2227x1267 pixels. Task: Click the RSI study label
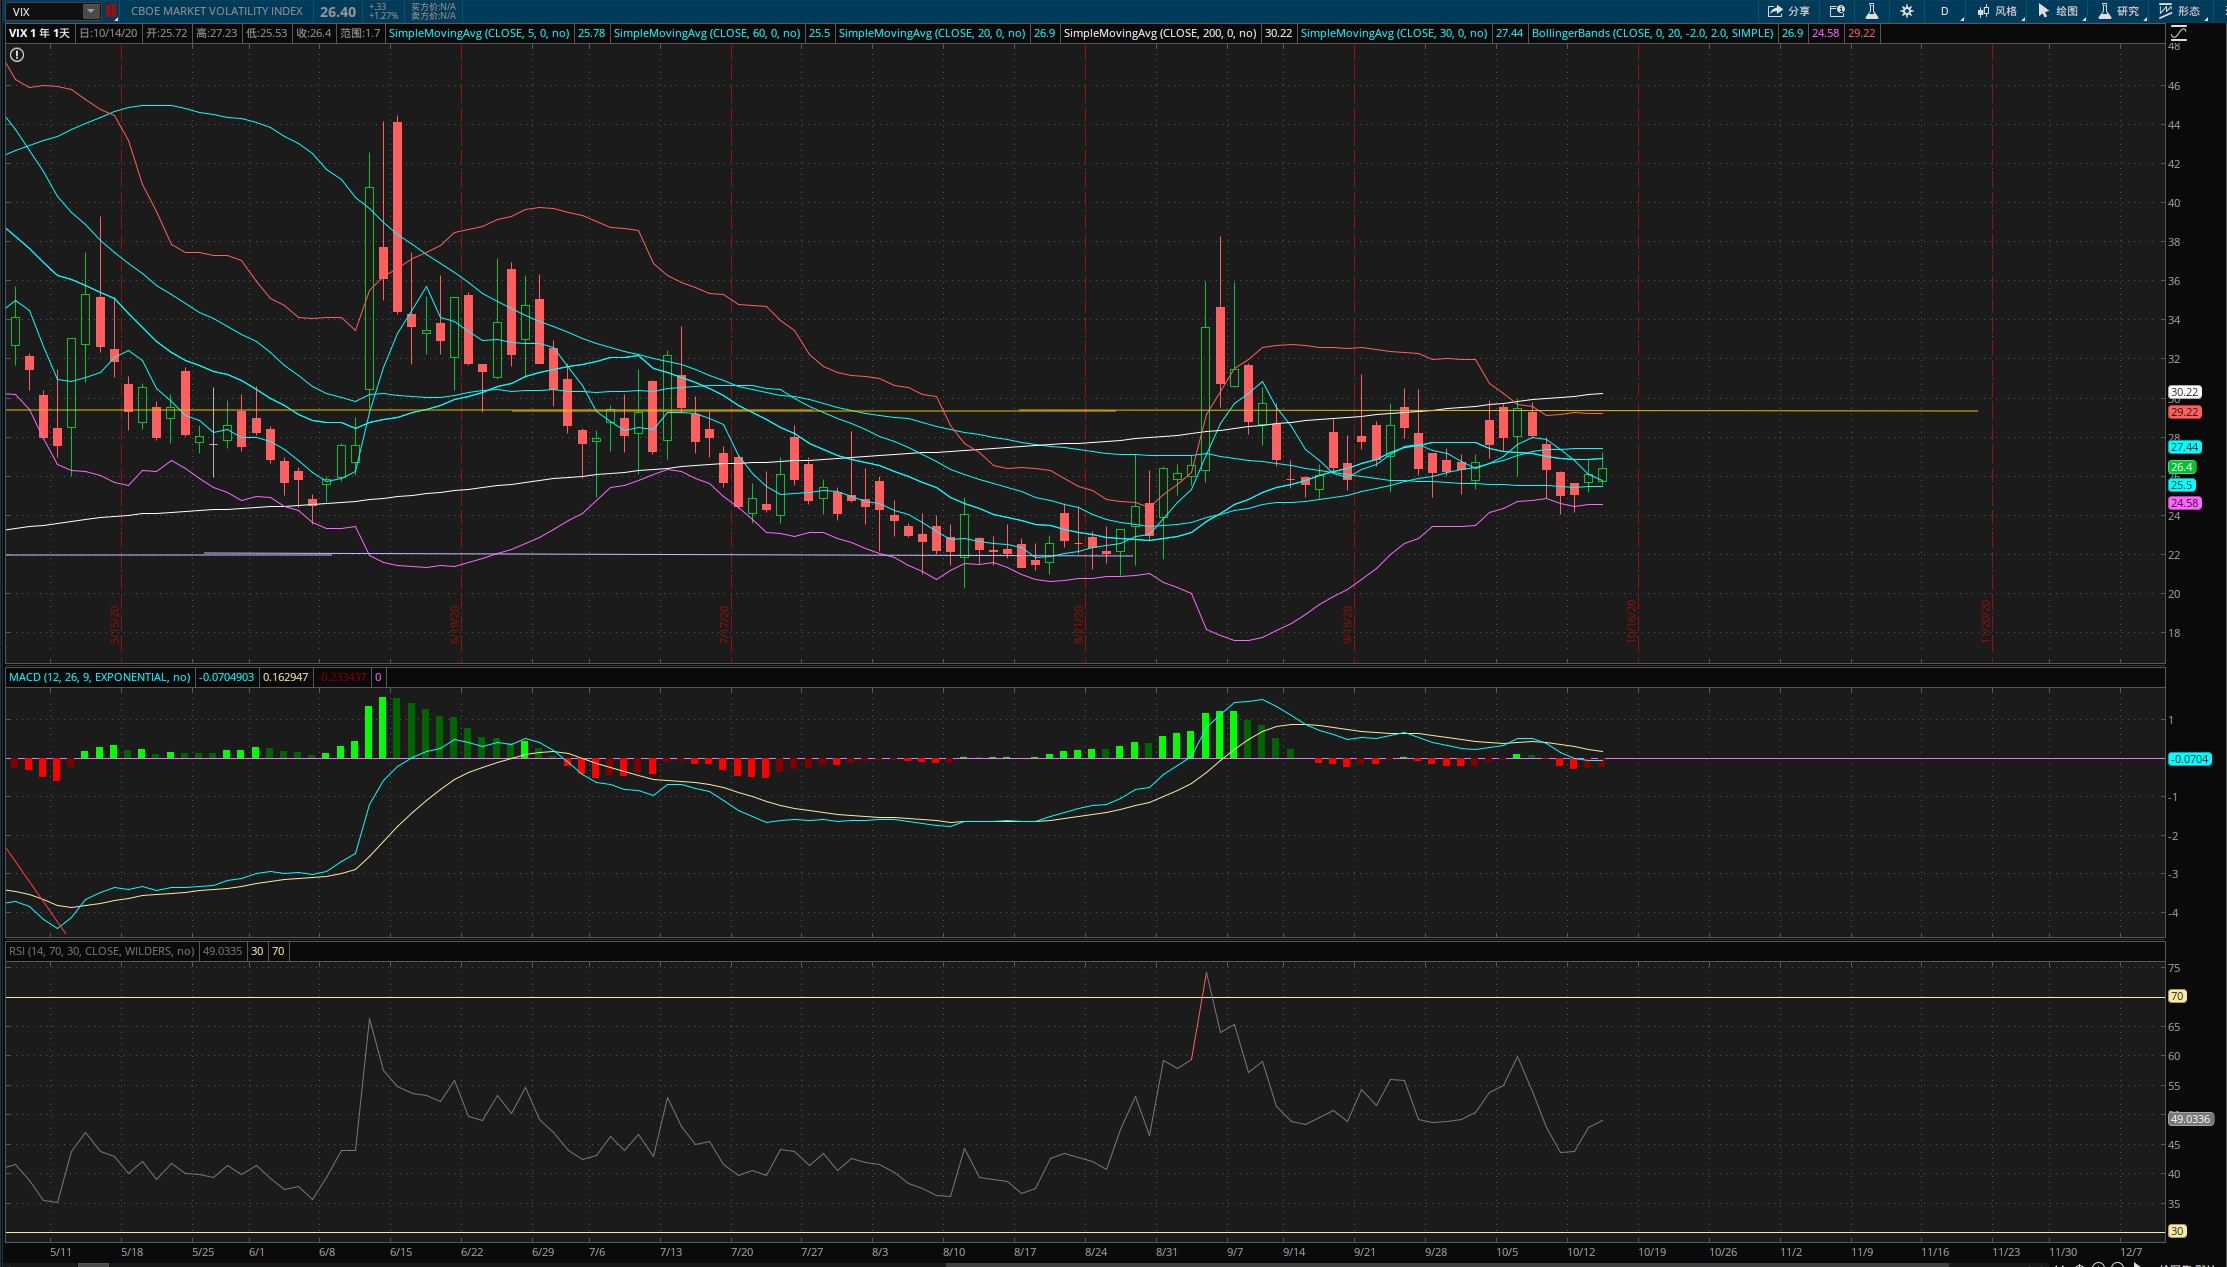[x=102, y=951]
